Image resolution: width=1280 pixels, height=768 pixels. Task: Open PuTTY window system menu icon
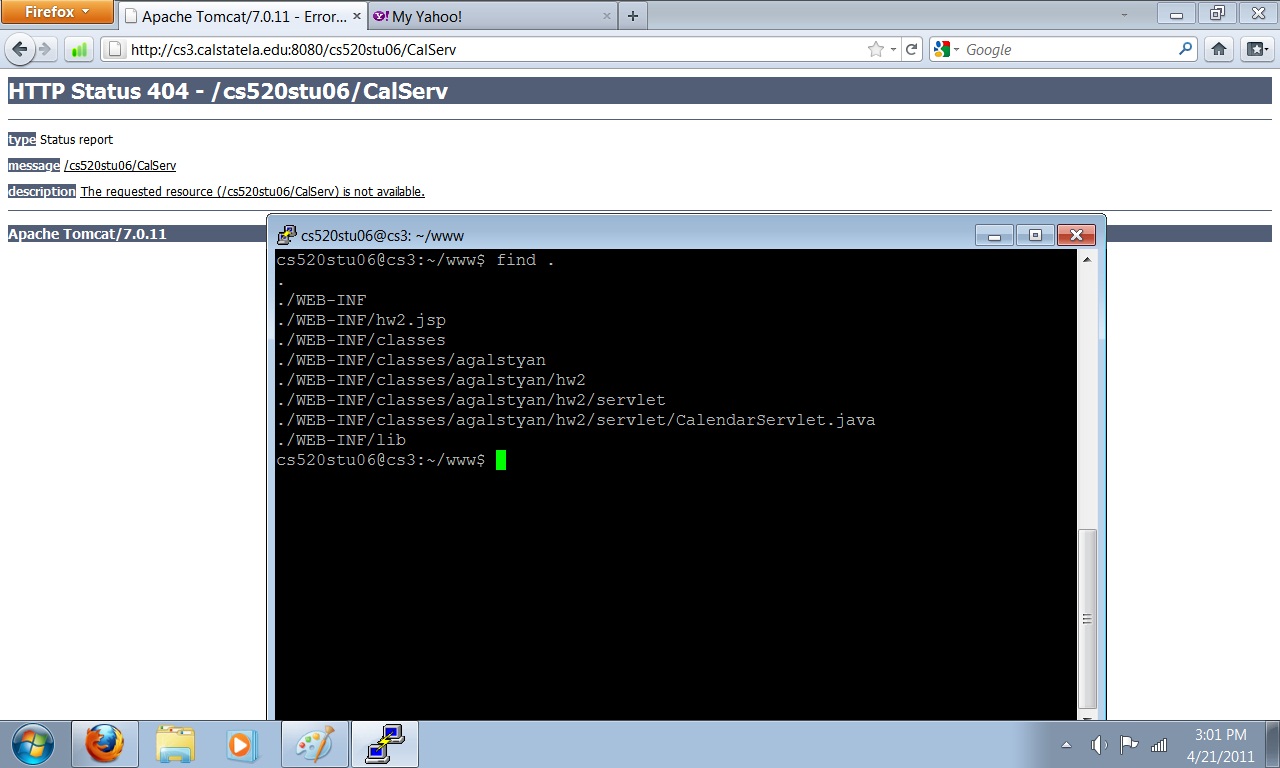(287, 236)
